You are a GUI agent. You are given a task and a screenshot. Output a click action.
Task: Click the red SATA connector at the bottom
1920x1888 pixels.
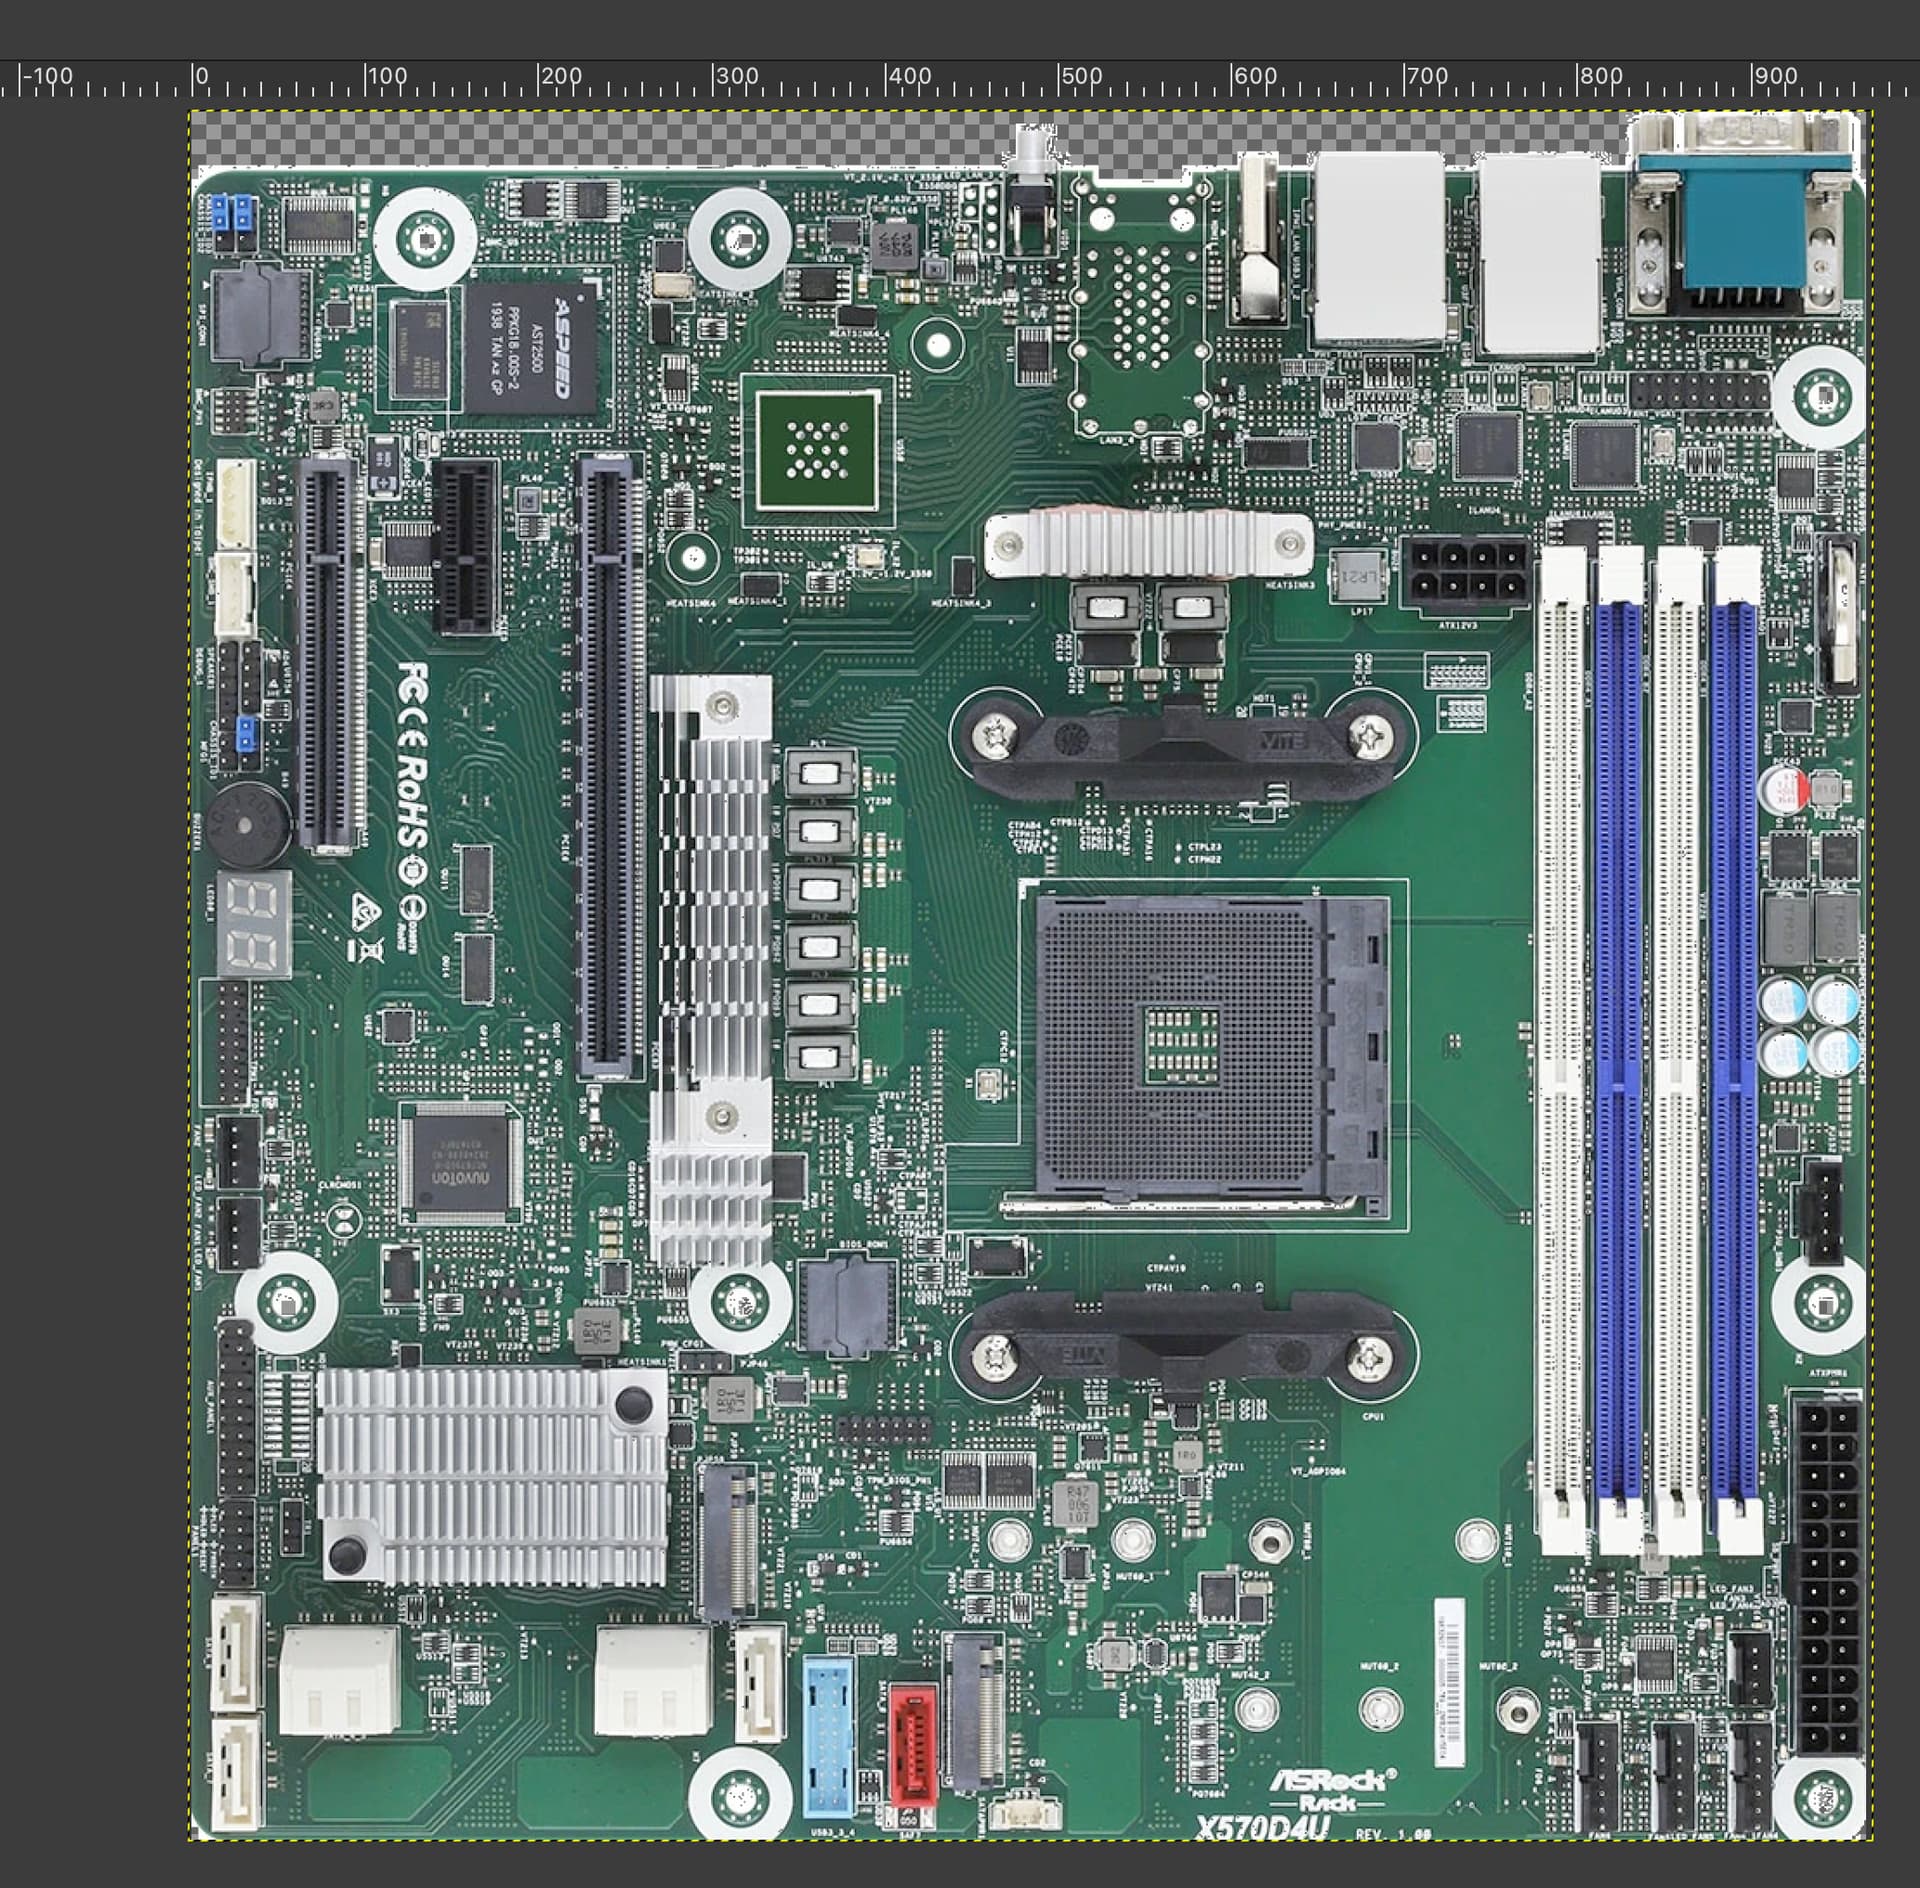tap(912, 1745)
